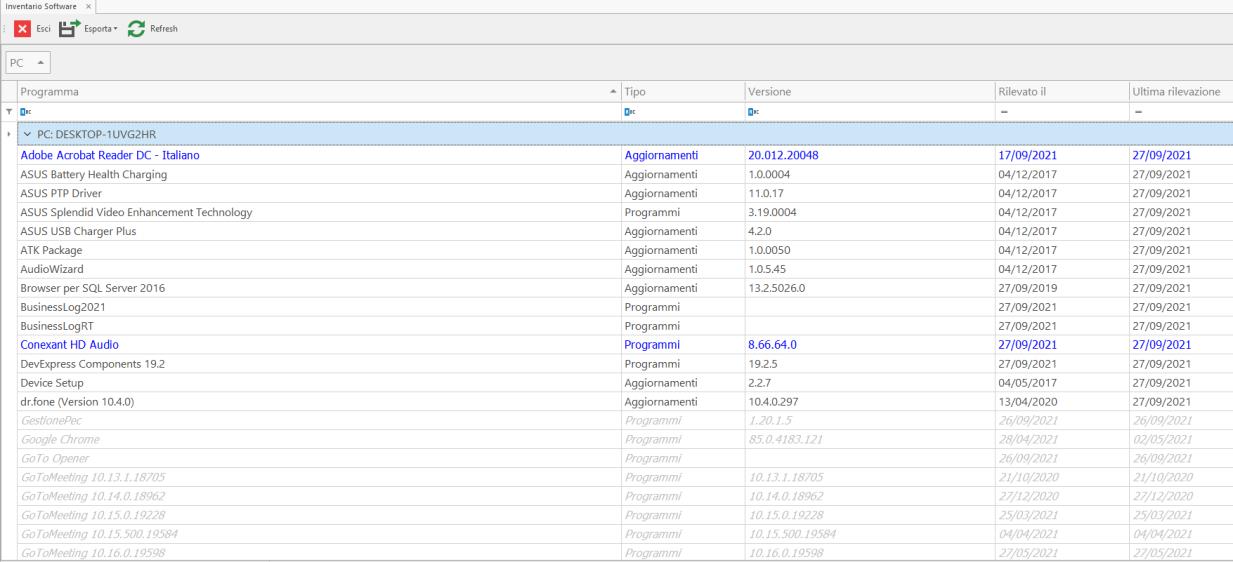
Task: Click Tipo cell of Device Setup row
Action: [682, 383]
